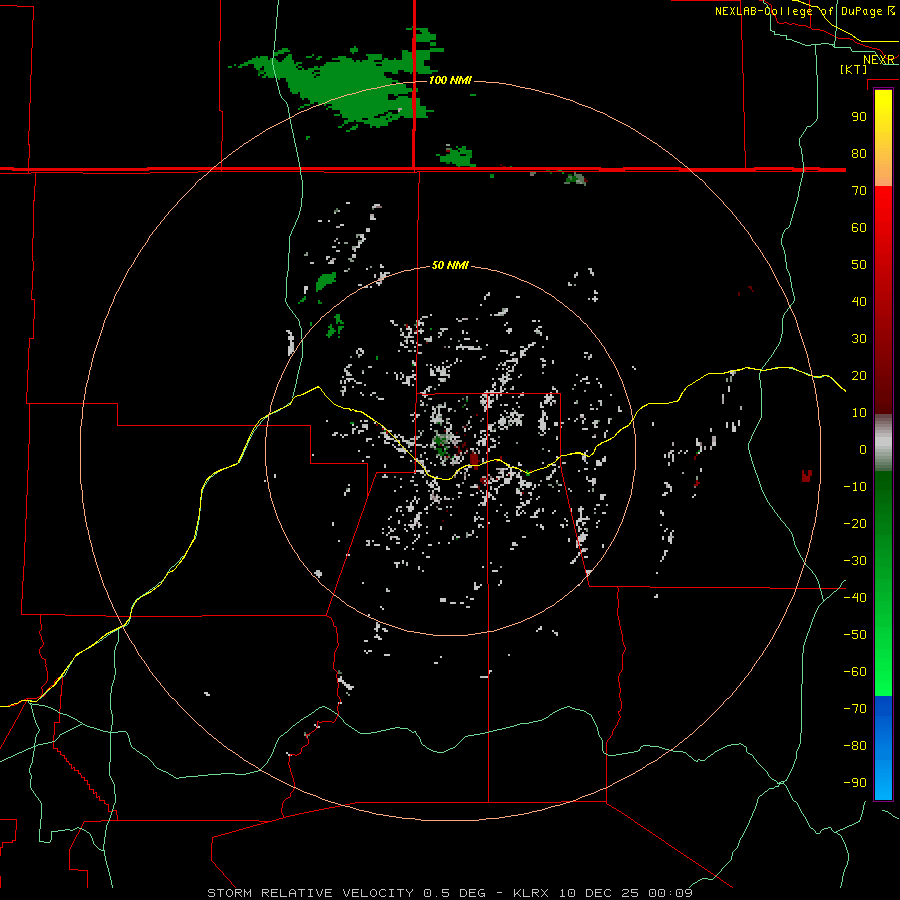Viewport: 900px width, 900px height.
Task: Select the 80 value on velocity scale
Action: [859, 153]
